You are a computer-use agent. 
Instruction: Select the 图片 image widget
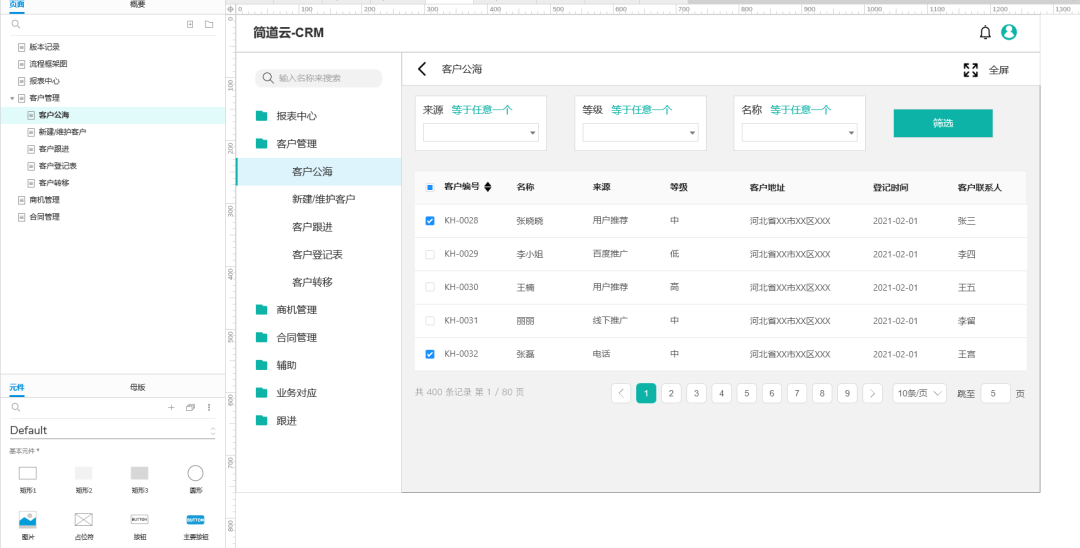[x=27, y=519]
